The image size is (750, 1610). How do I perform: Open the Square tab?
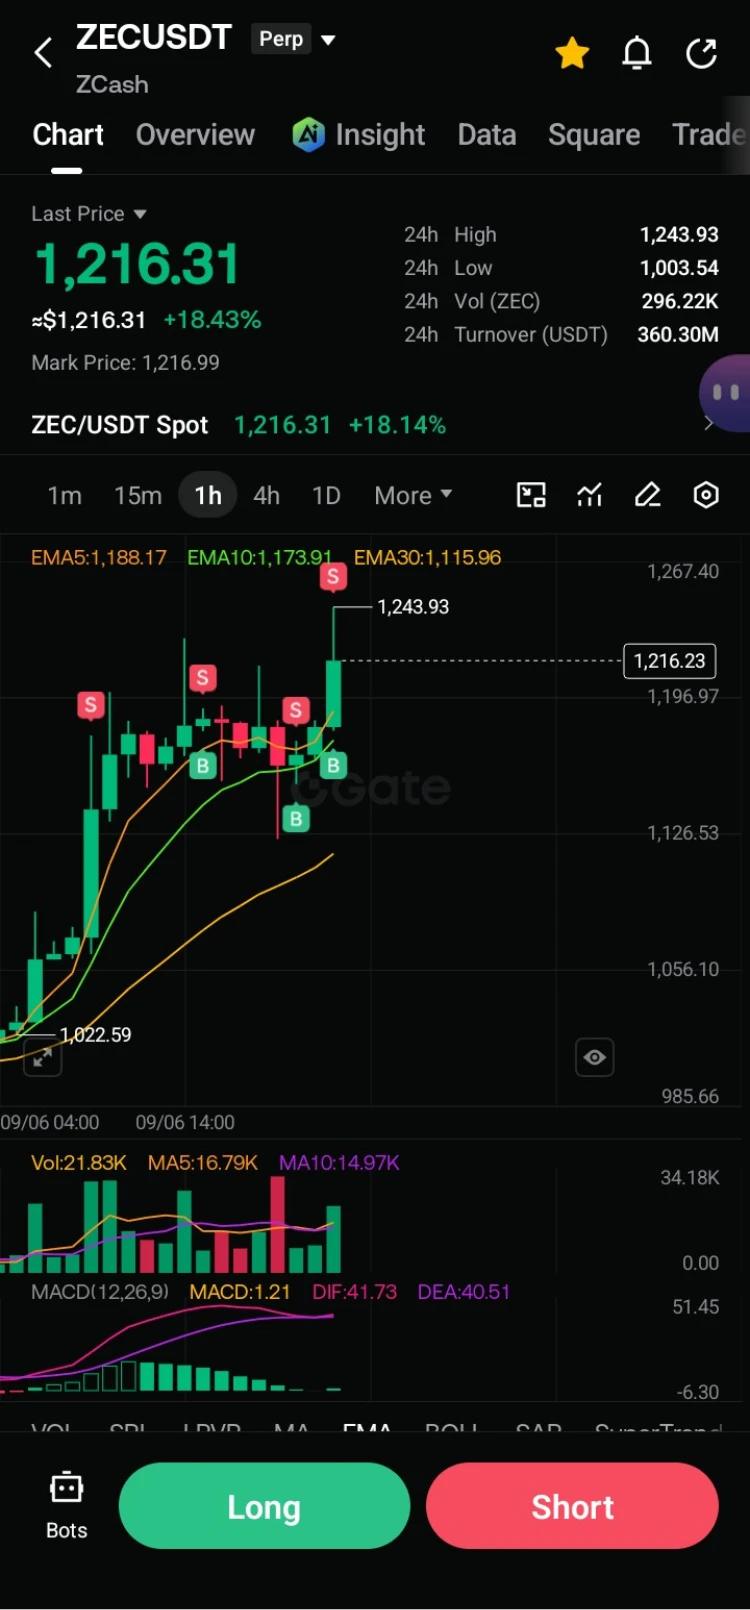pyautogui.click(x=594, y=135)
